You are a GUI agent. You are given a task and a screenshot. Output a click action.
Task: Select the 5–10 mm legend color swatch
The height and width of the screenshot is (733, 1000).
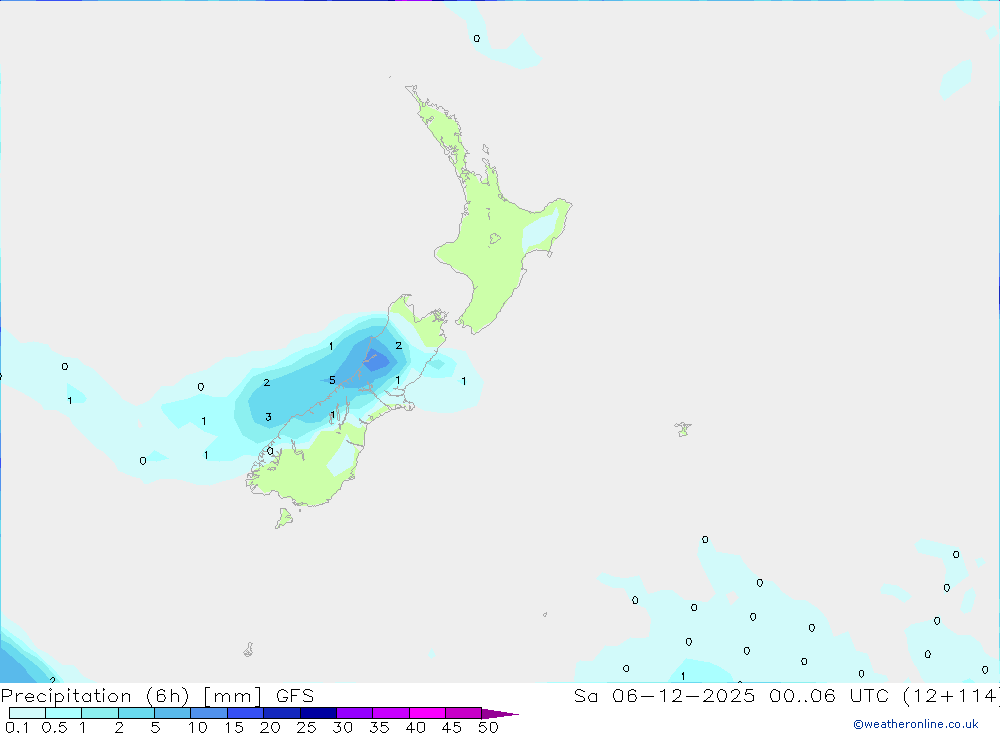point(173,713)
